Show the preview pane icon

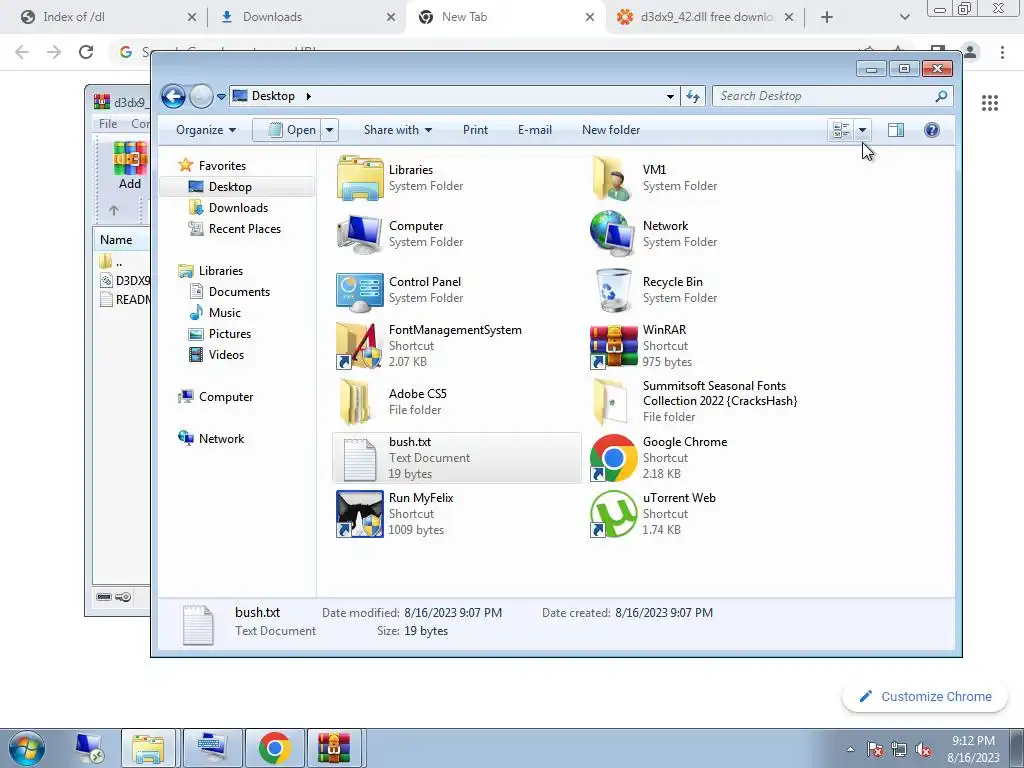[x=896, y=130]
